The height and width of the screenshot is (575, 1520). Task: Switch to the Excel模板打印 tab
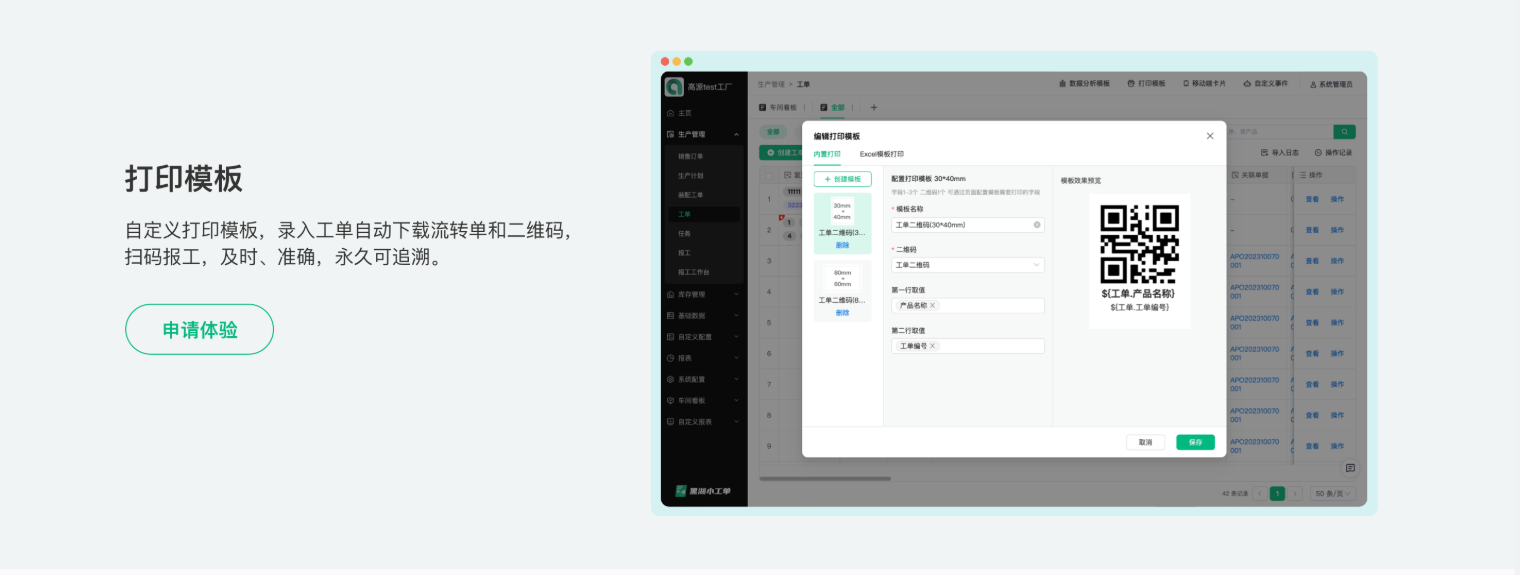(x=882, y=154)
